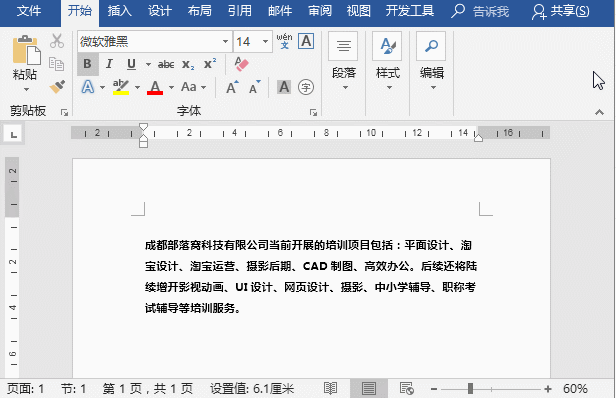Image resolution: width=616 pixels, height=398 pixels.
Task: Click the Cut scissors icon
Action: pos(57,41)
